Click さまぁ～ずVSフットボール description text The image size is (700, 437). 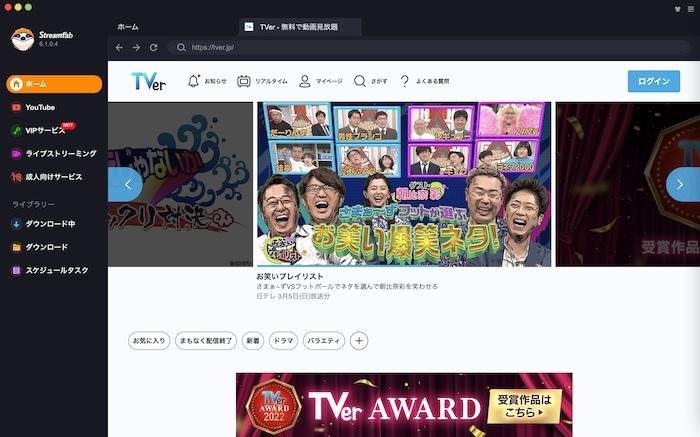[x=347, y=286]
